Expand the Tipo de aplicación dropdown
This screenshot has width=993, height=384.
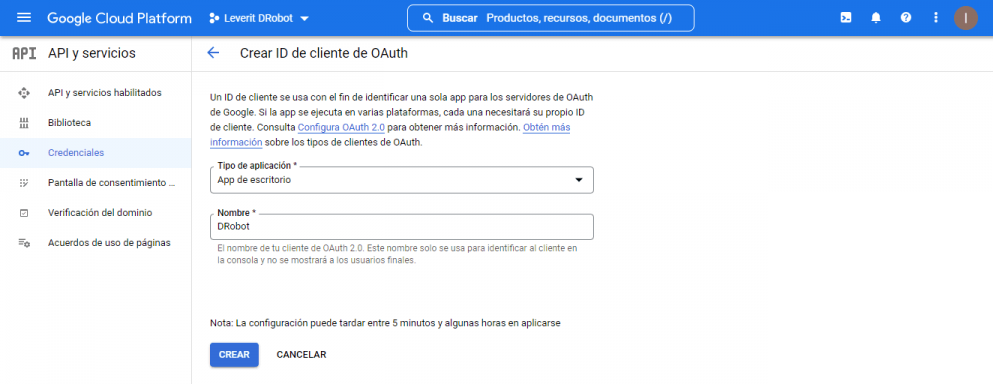[402, 180]
